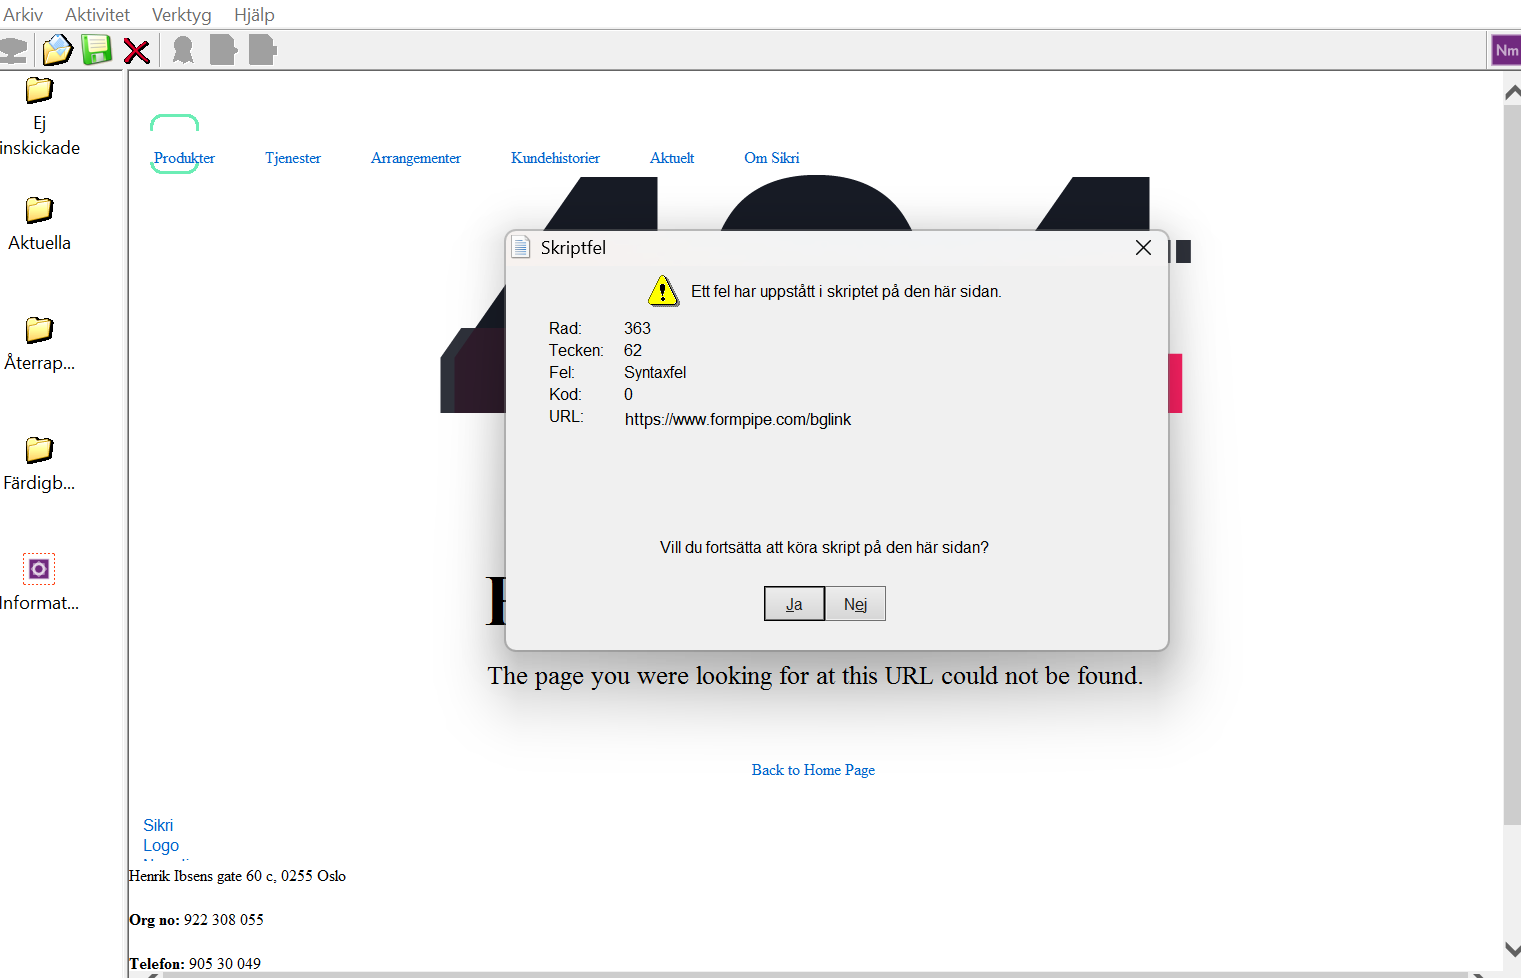Click the scrollbar up arrow on right
This screenshot has height=978, width=1521.
point(1512,92)
